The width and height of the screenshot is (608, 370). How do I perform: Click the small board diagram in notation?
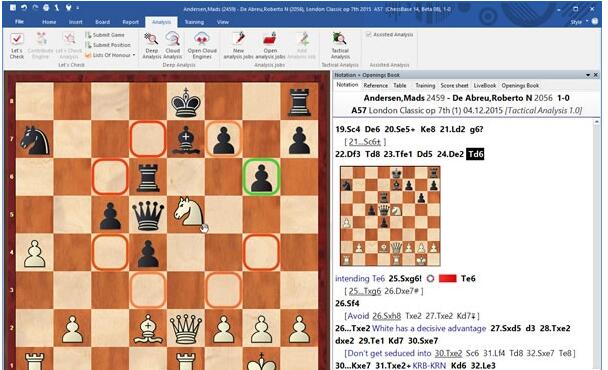pos(390,216)
